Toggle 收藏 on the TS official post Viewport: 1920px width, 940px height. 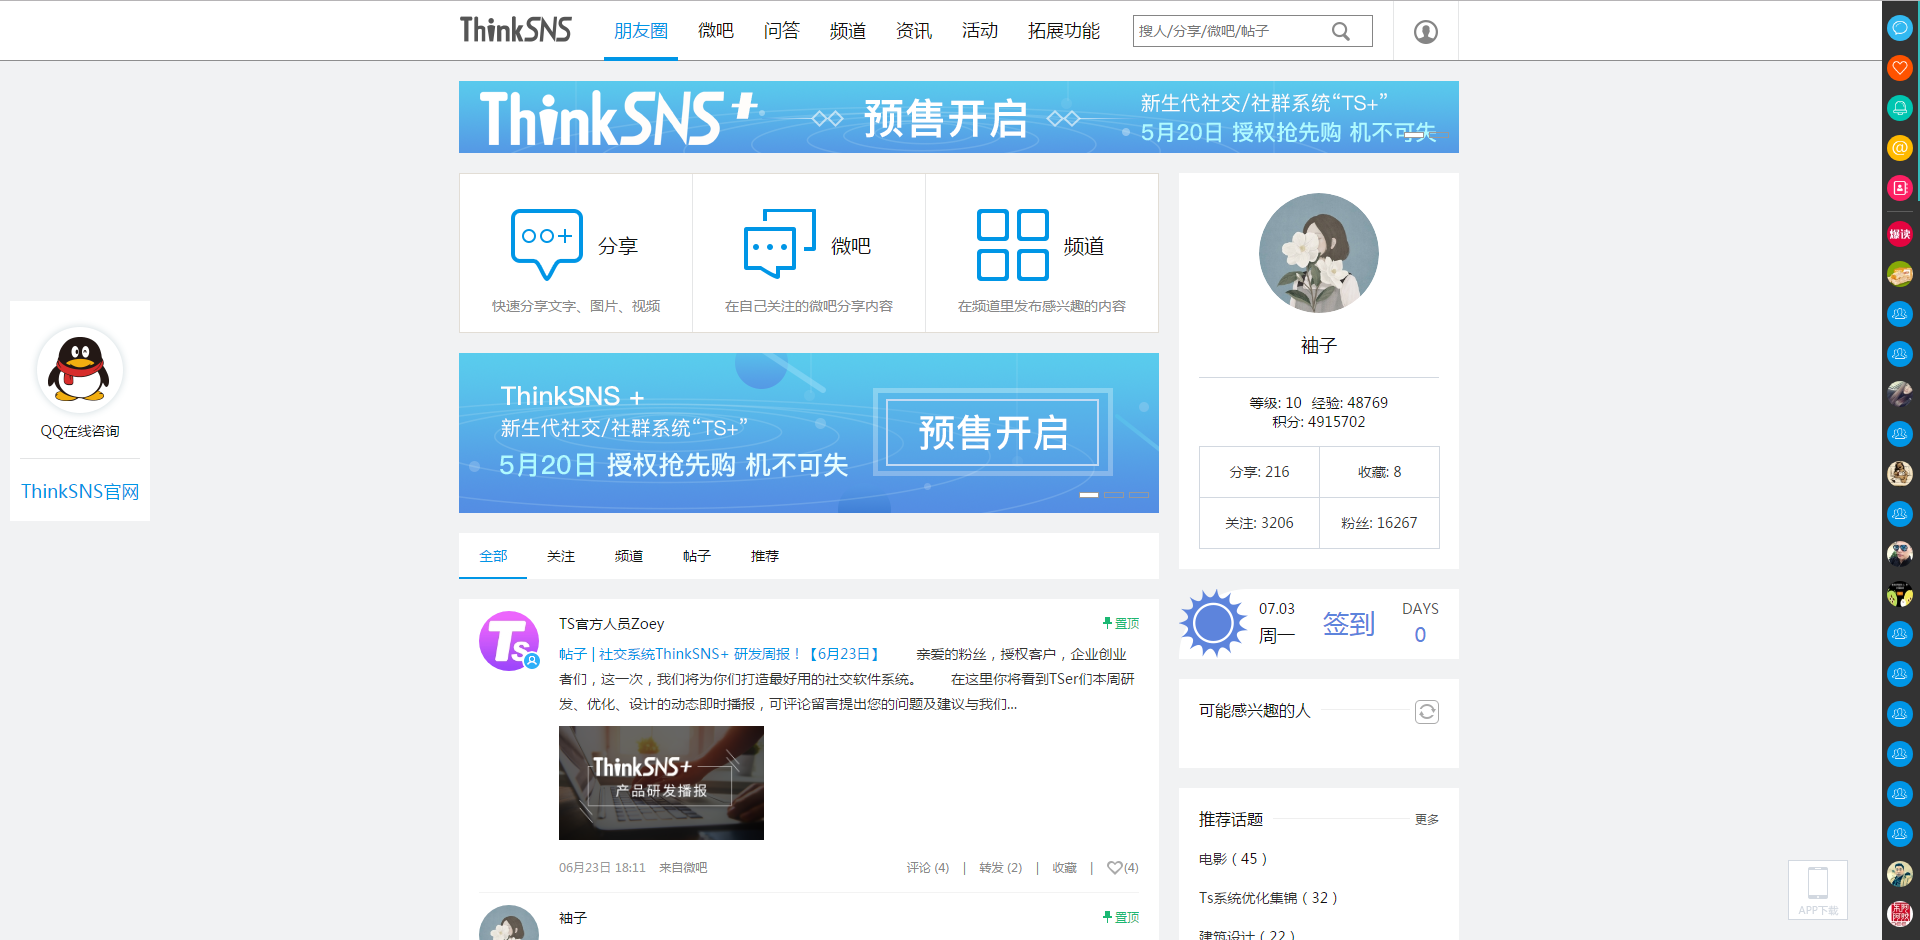click(x=1063, y=867)
